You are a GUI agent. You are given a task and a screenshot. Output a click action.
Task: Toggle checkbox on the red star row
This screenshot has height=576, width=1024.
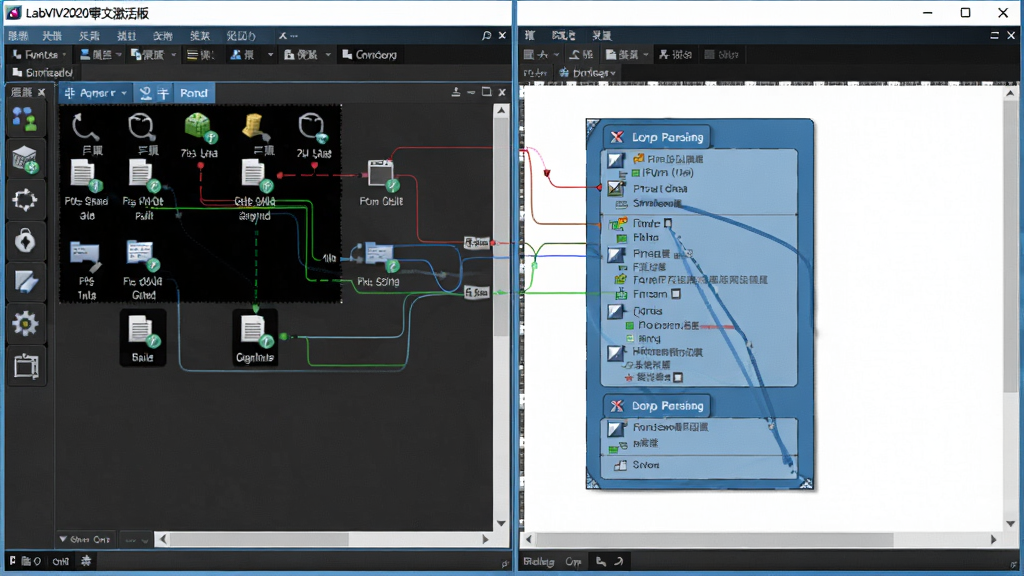tap(678, 377)
